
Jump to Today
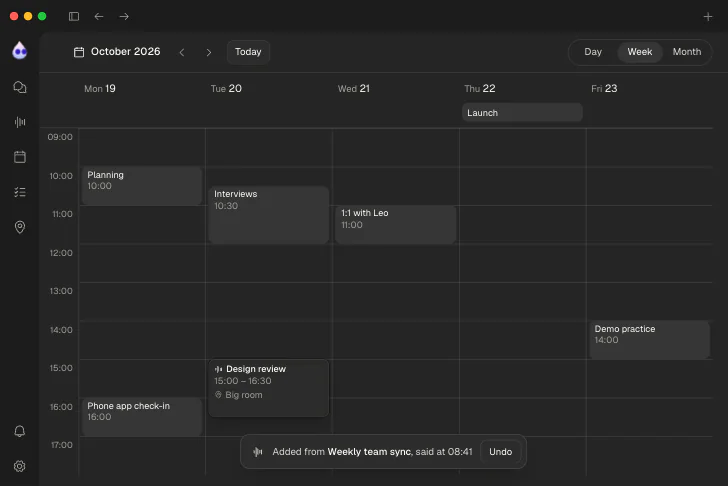click(248, 52)
